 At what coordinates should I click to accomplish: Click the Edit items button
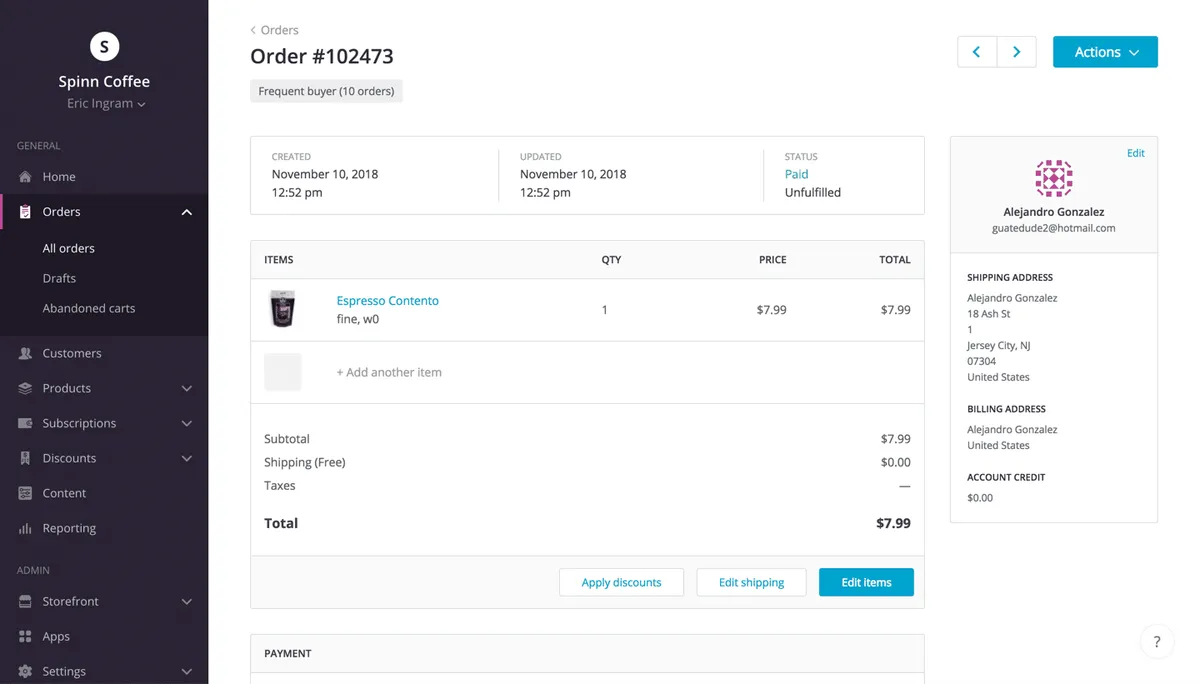click(x=865, y=582)
